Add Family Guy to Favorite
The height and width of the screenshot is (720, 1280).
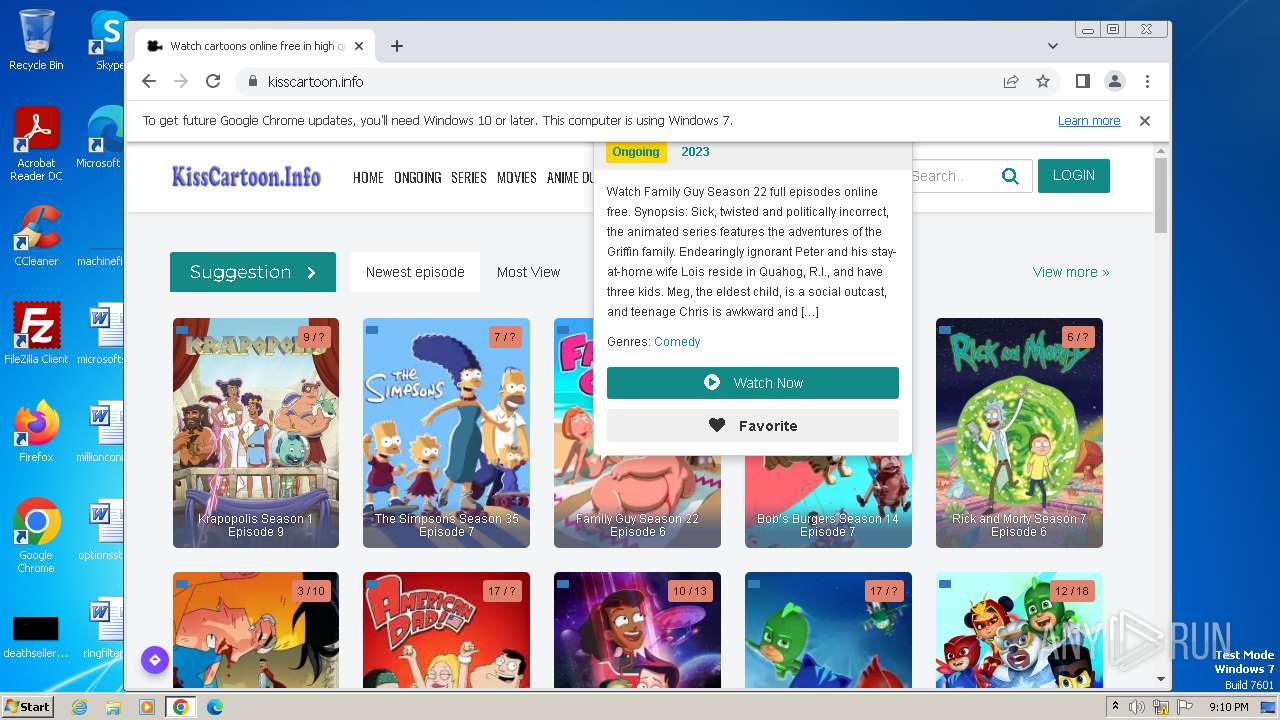(753, 426)
